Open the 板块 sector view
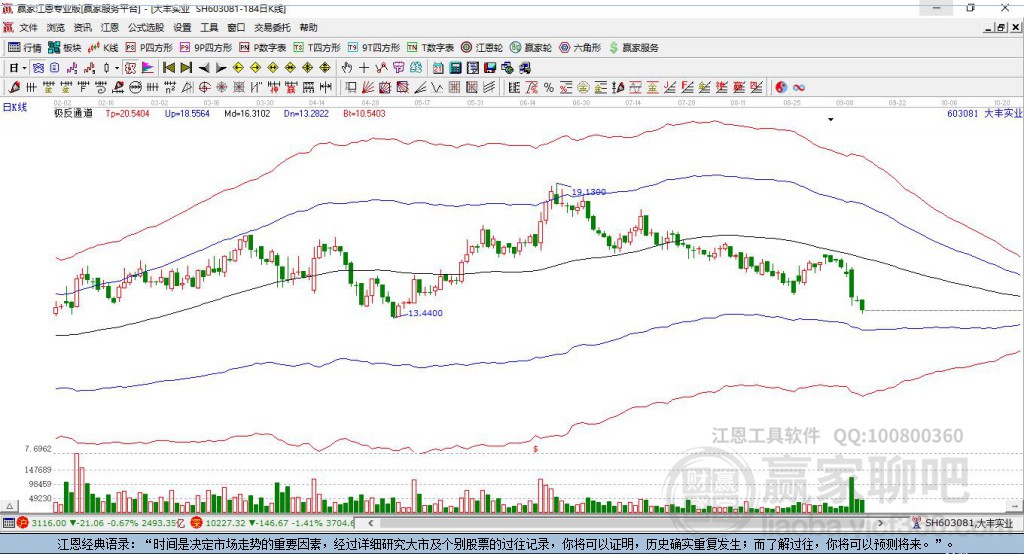The height and width of the screenshot is (554, 1024). click(x=64, y=48)
